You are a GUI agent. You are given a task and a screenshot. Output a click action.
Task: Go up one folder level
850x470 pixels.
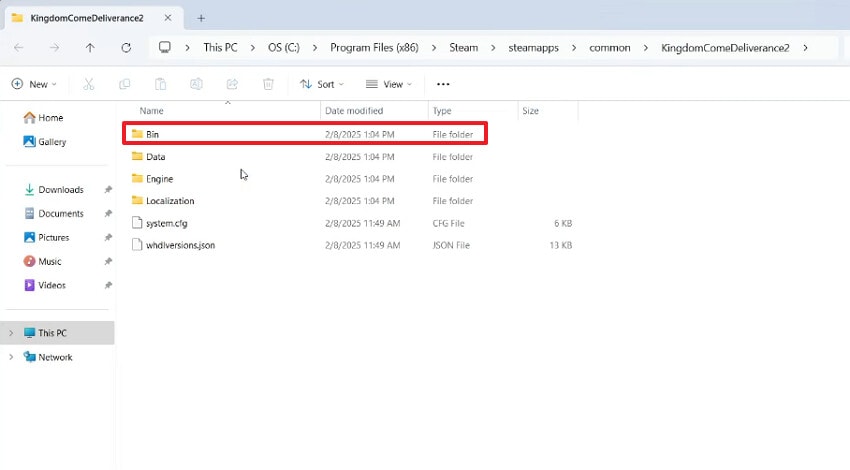pos(90,48)
